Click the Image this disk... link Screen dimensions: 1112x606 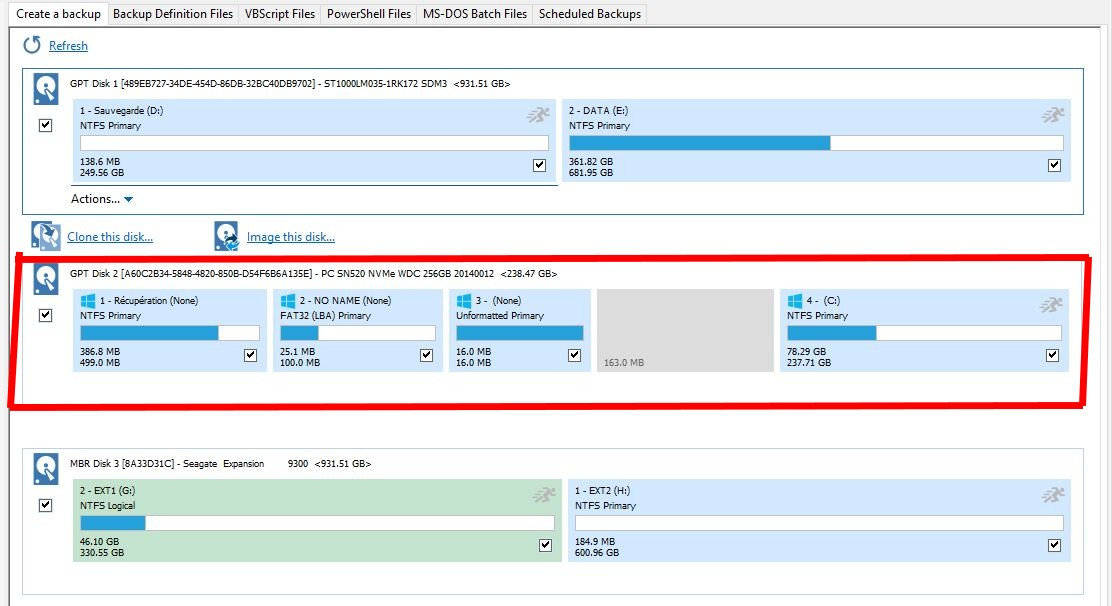point(291,237)
